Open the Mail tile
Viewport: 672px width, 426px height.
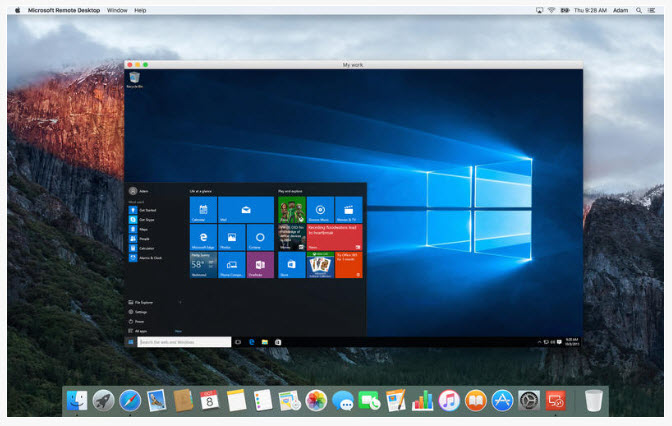[245, 209]
